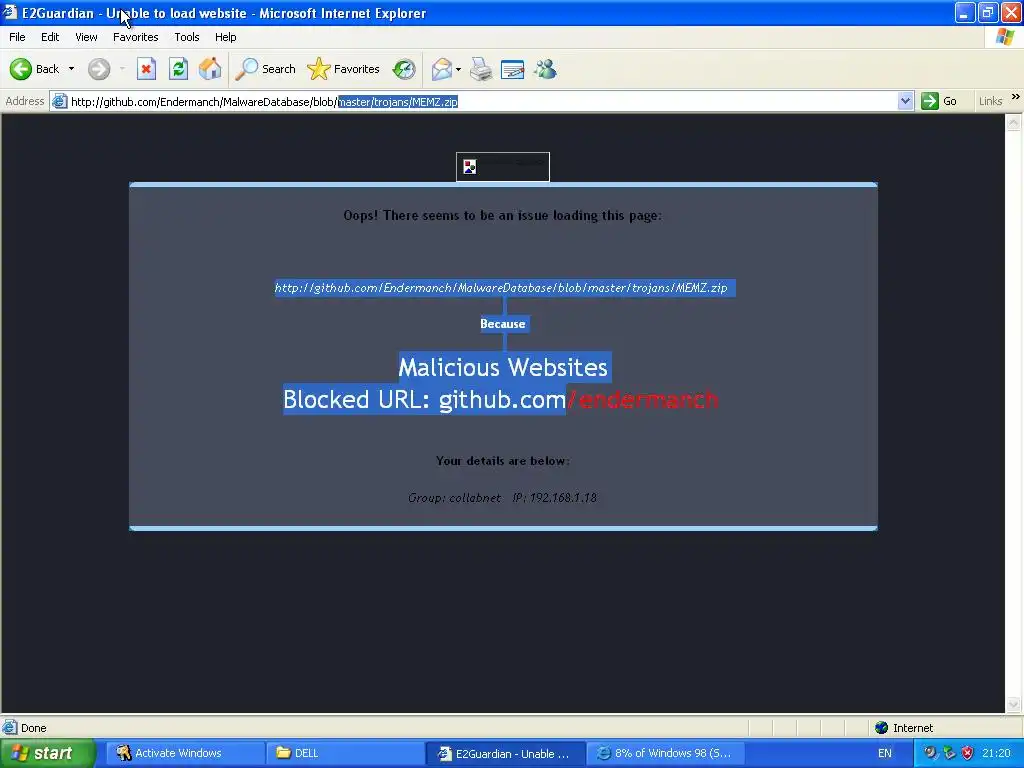Open the Edit menu
This screenshot has height=768, width=1024.
[50, 37]
